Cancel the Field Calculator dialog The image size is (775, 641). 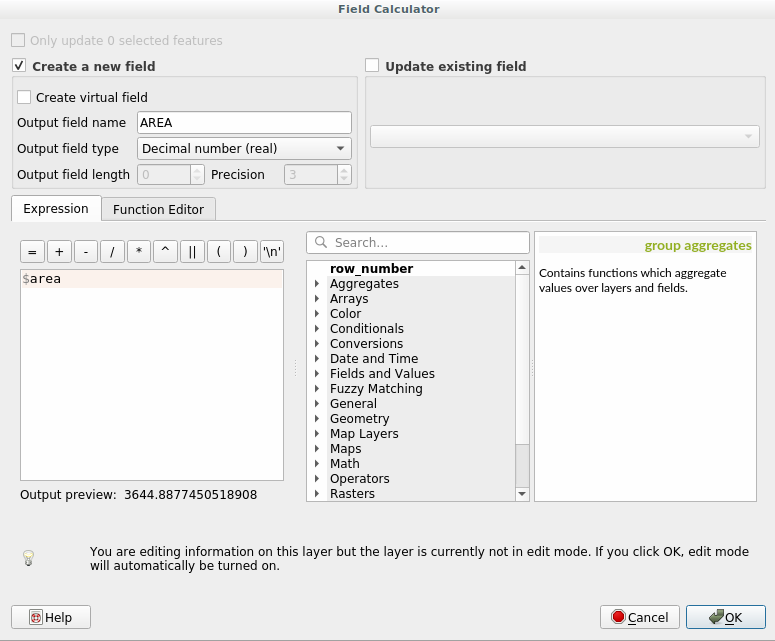640,617
